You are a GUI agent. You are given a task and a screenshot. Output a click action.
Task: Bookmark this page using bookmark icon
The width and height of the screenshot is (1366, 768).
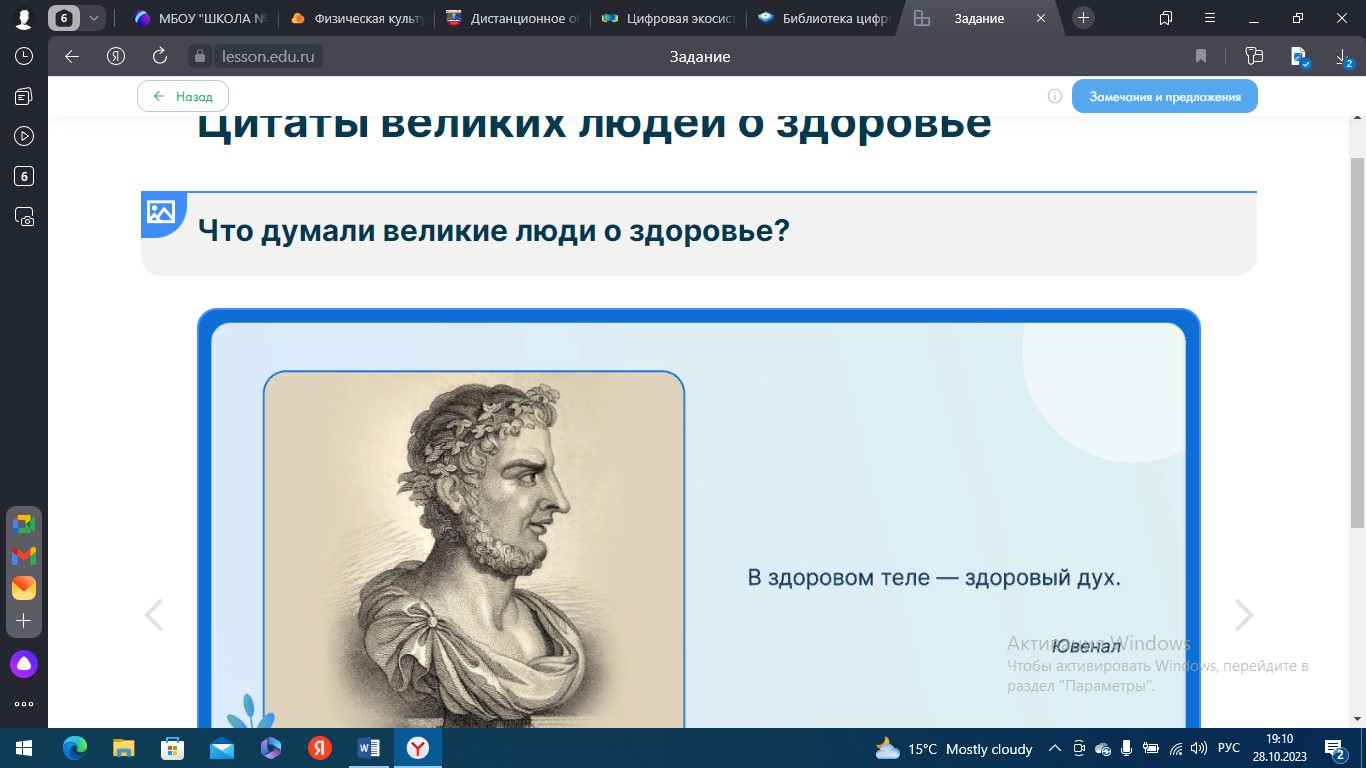(1201, 56)
